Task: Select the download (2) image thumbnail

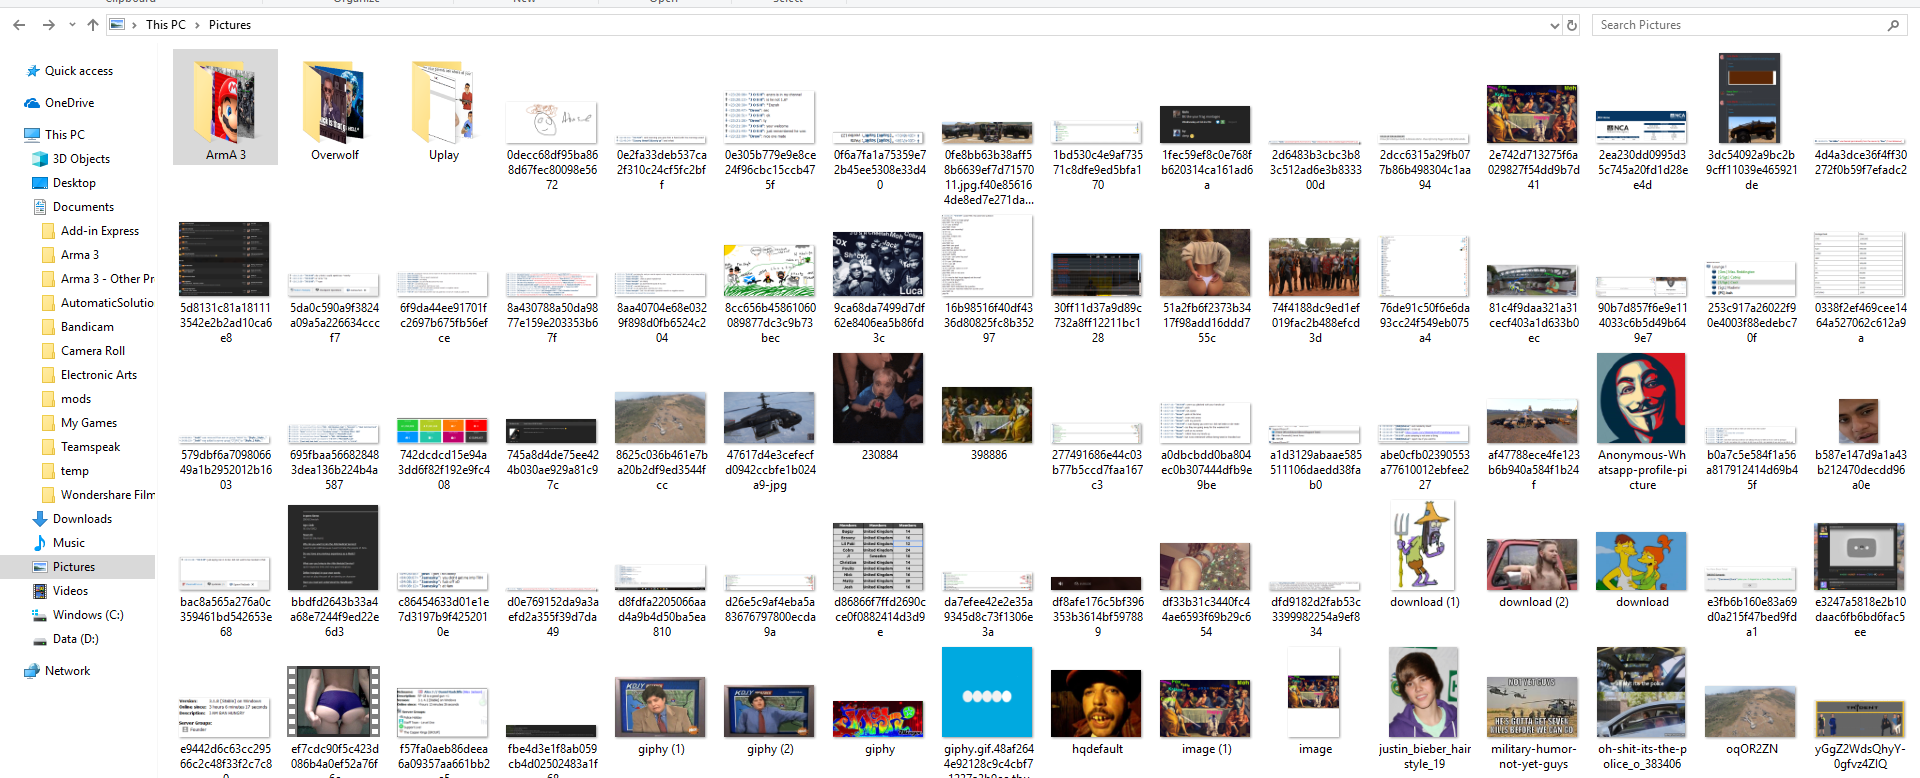Action: pyautogui.click(x=1533, y=564)
